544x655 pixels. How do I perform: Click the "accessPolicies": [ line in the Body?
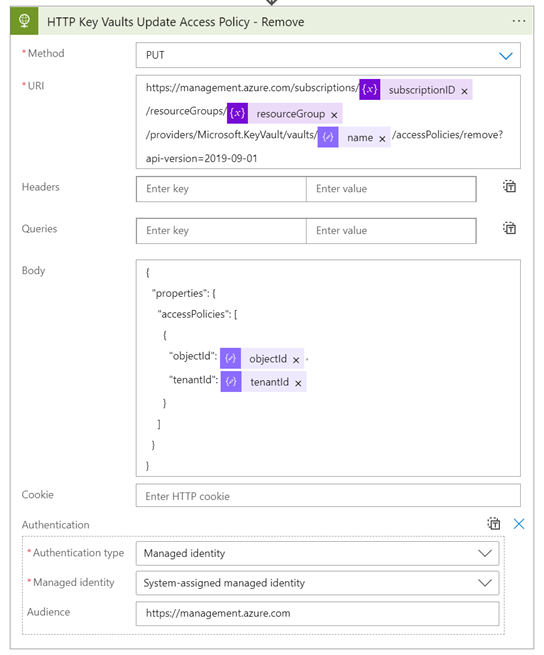pos(197,314)
